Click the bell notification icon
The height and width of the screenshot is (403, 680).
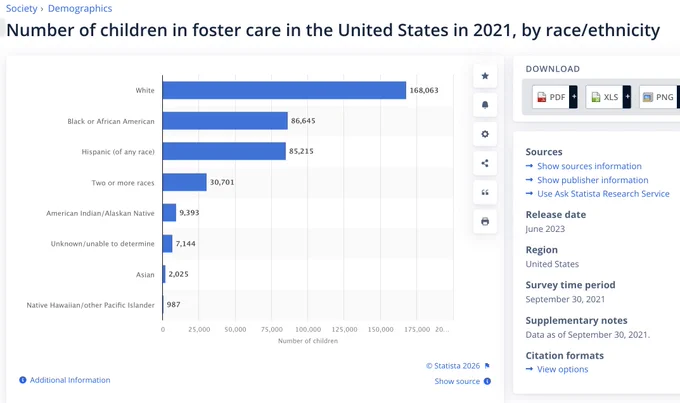coord(485,105)
